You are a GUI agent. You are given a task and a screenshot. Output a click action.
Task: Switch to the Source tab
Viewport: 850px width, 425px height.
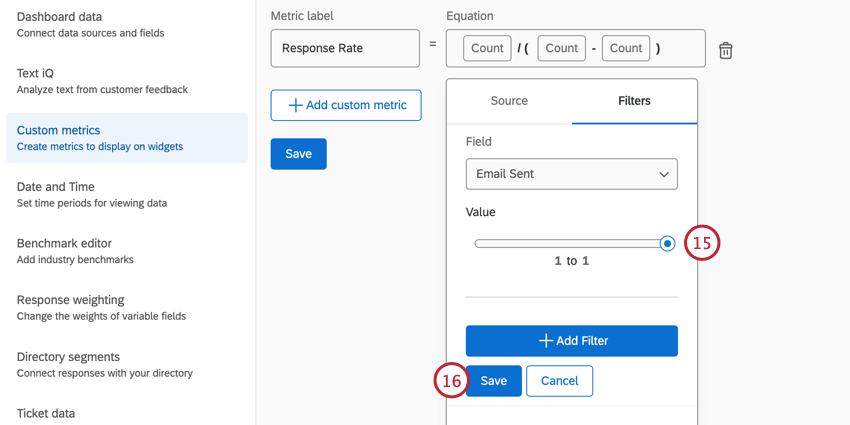509,101
